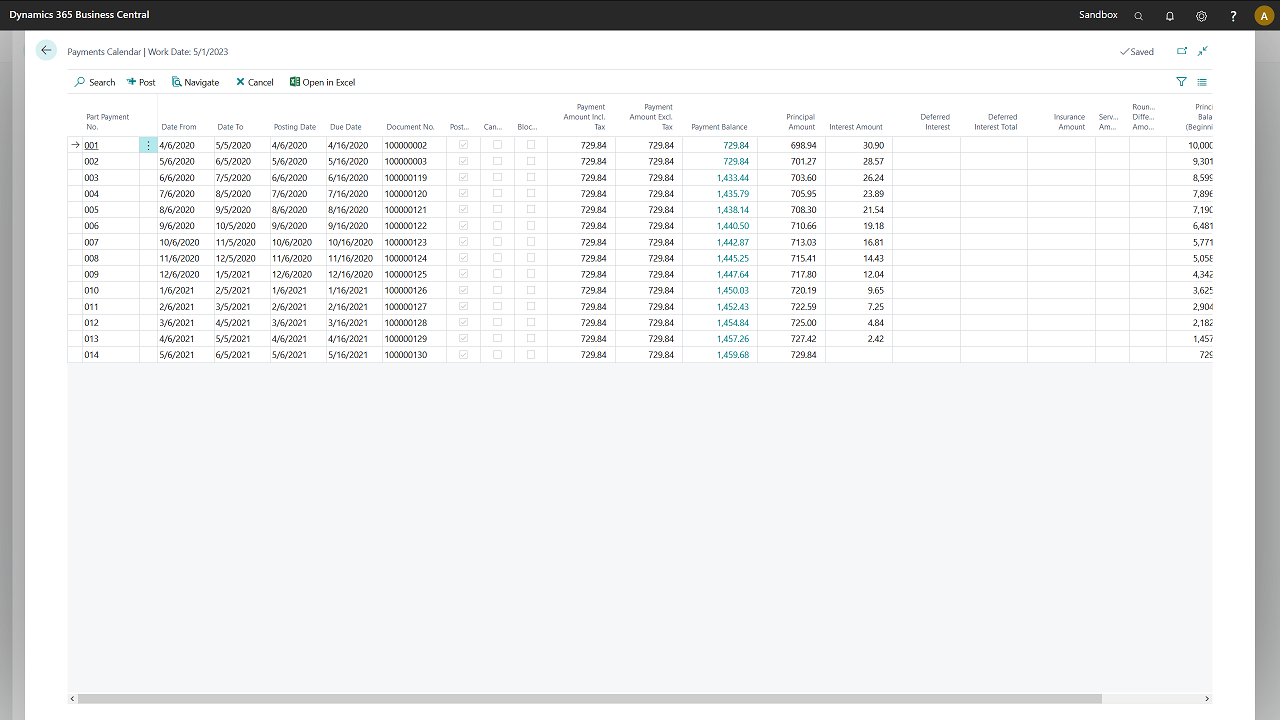Image resolution: width=1280 pixels, height=720 pixels.
Task: Open the Payment Balance 1,459.68 link
Action: (x=733, y=355)
